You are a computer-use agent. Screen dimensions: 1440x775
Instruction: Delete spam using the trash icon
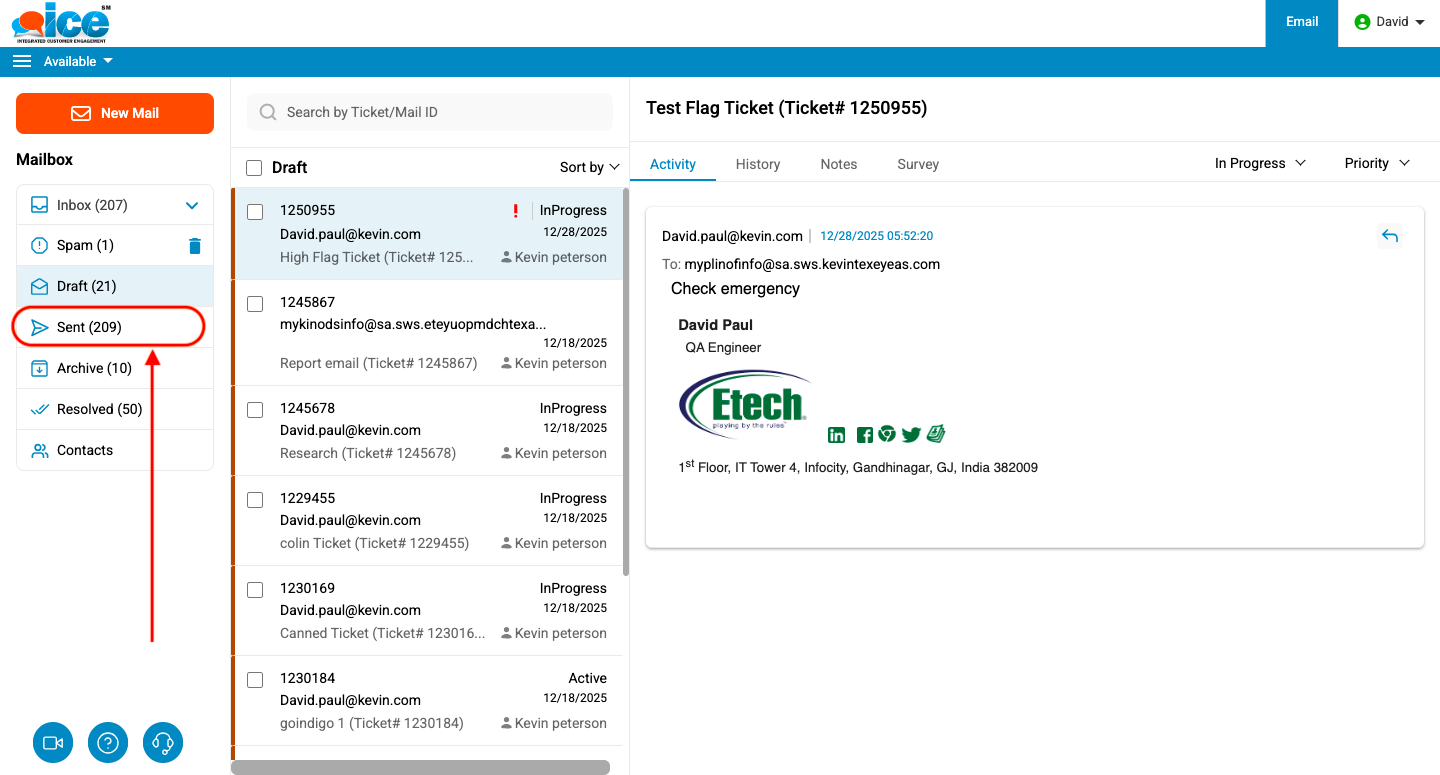point(195,246)
